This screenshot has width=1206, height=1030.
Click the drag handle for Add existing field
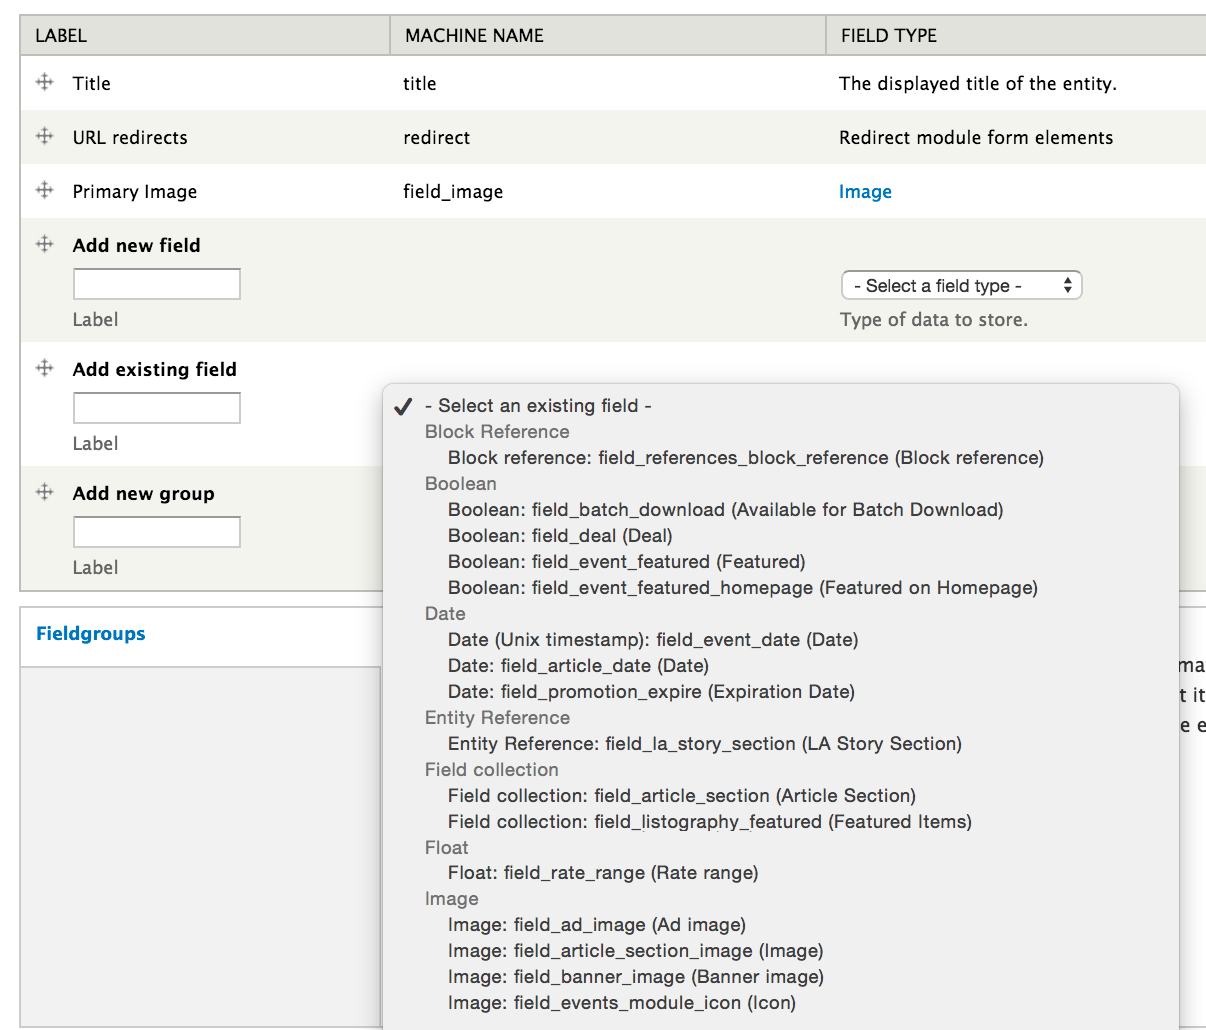point(43,368)
